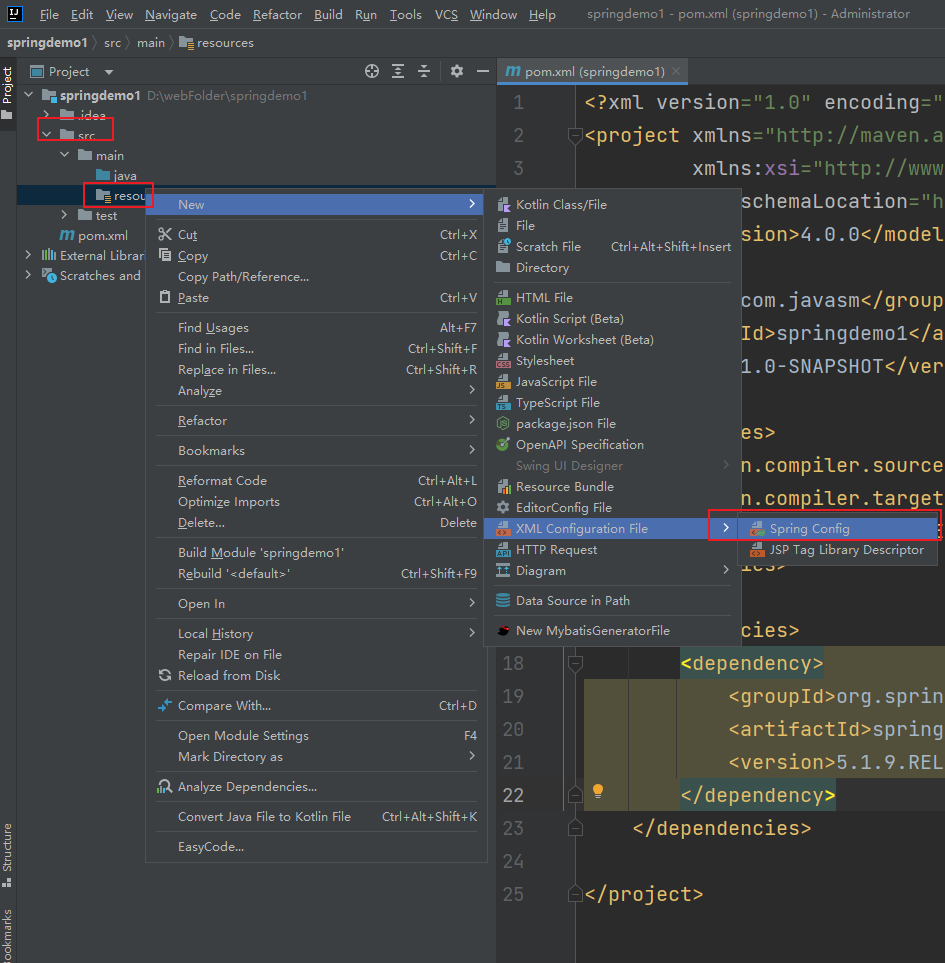Expand Scratches and Consoles node
This screenshot has height=963, width=945.
coord(28,275)
